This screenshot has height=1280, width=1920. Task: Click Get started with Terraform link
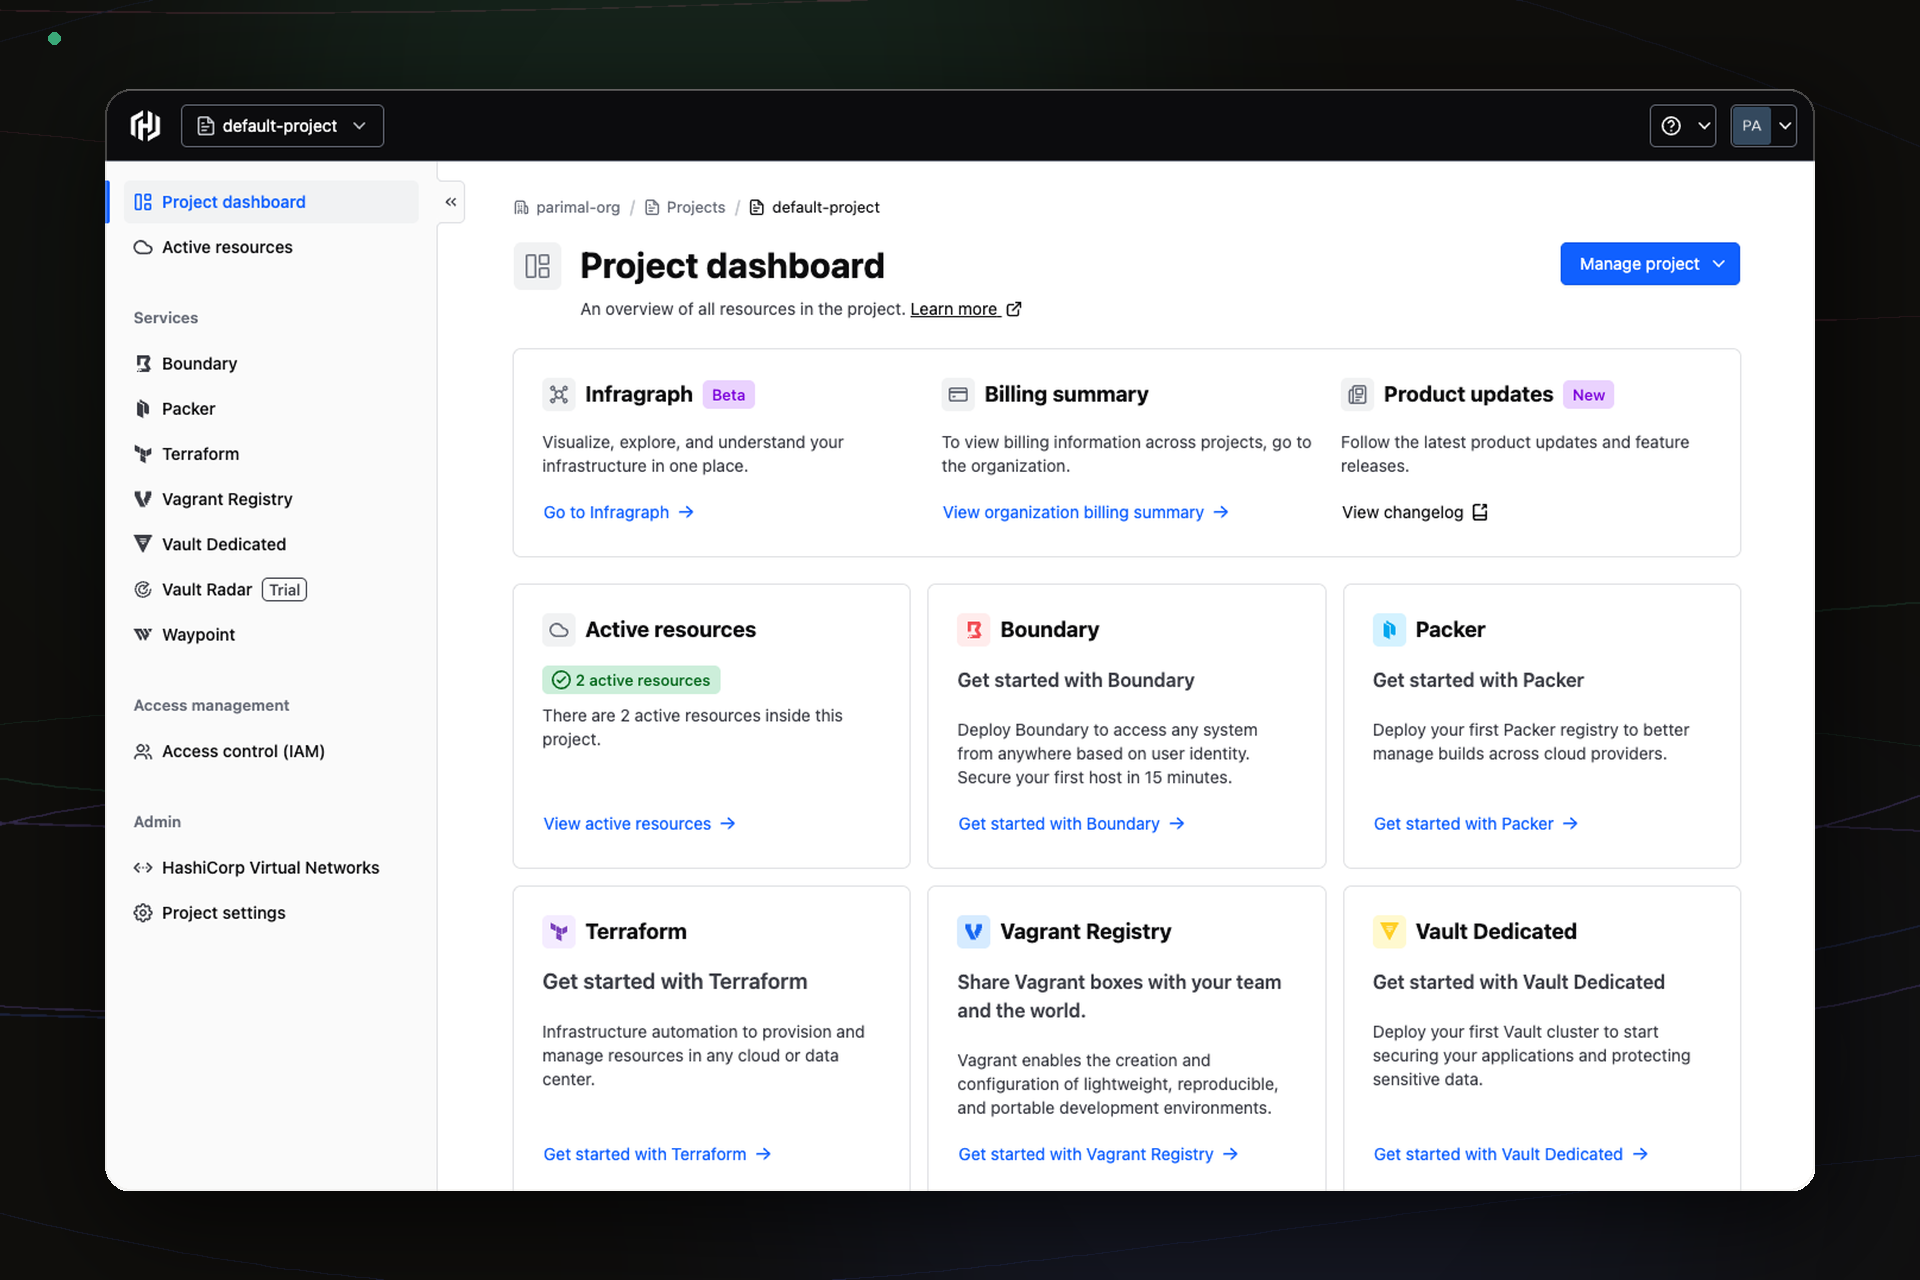(657, 1154)
